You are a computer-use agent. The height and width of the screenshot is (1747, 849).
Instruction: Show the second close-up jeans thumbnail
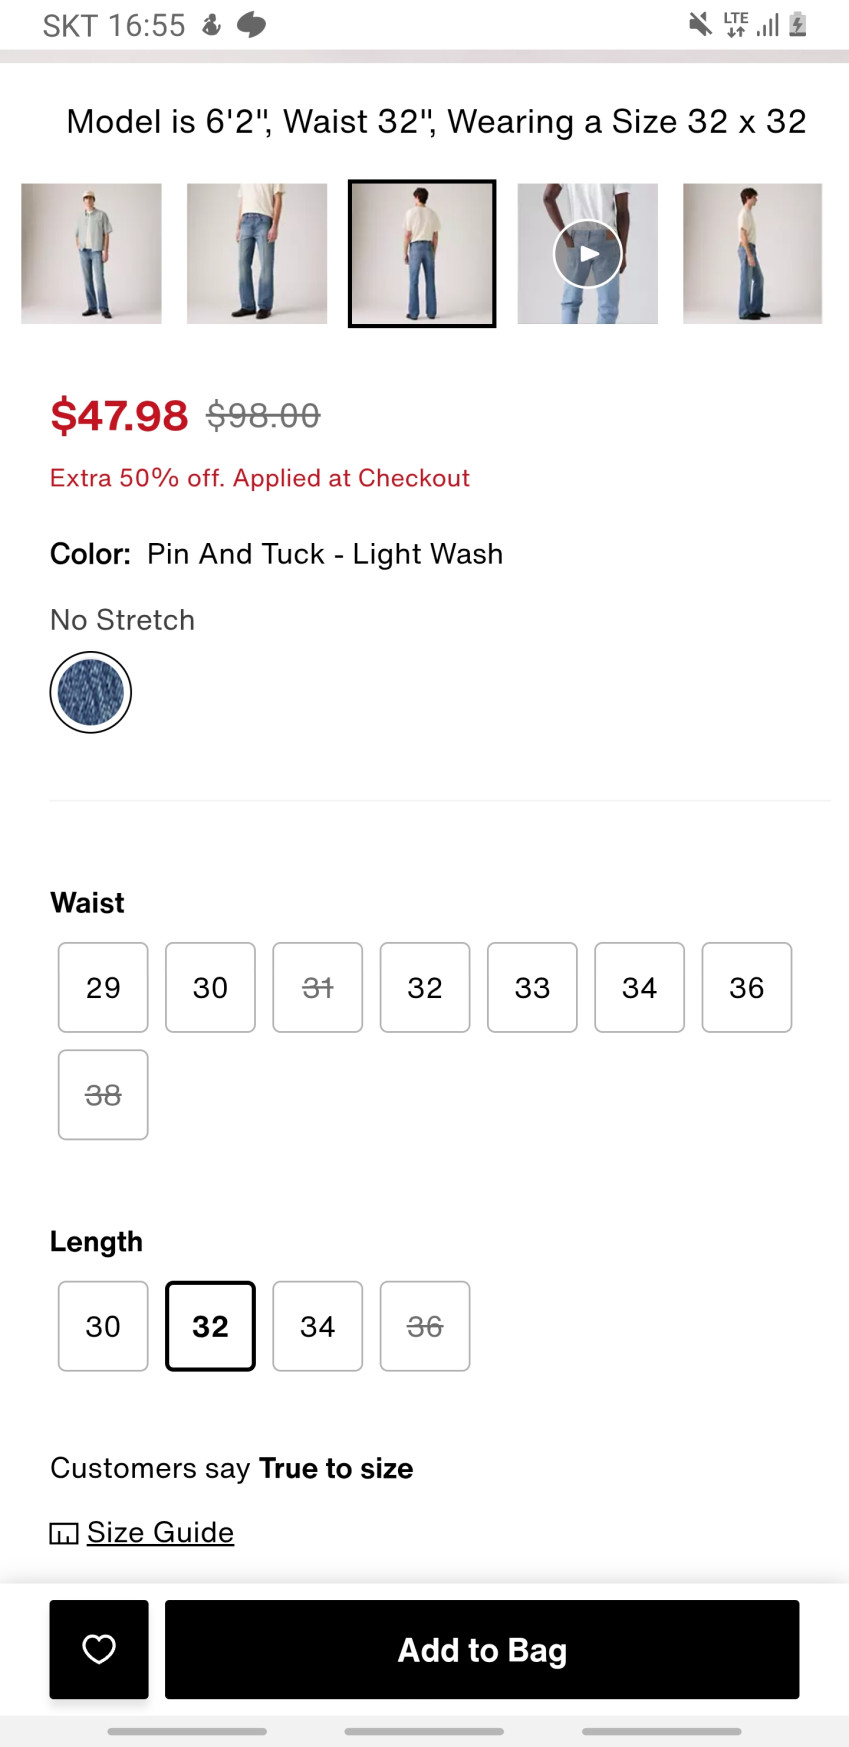[257, 253]
